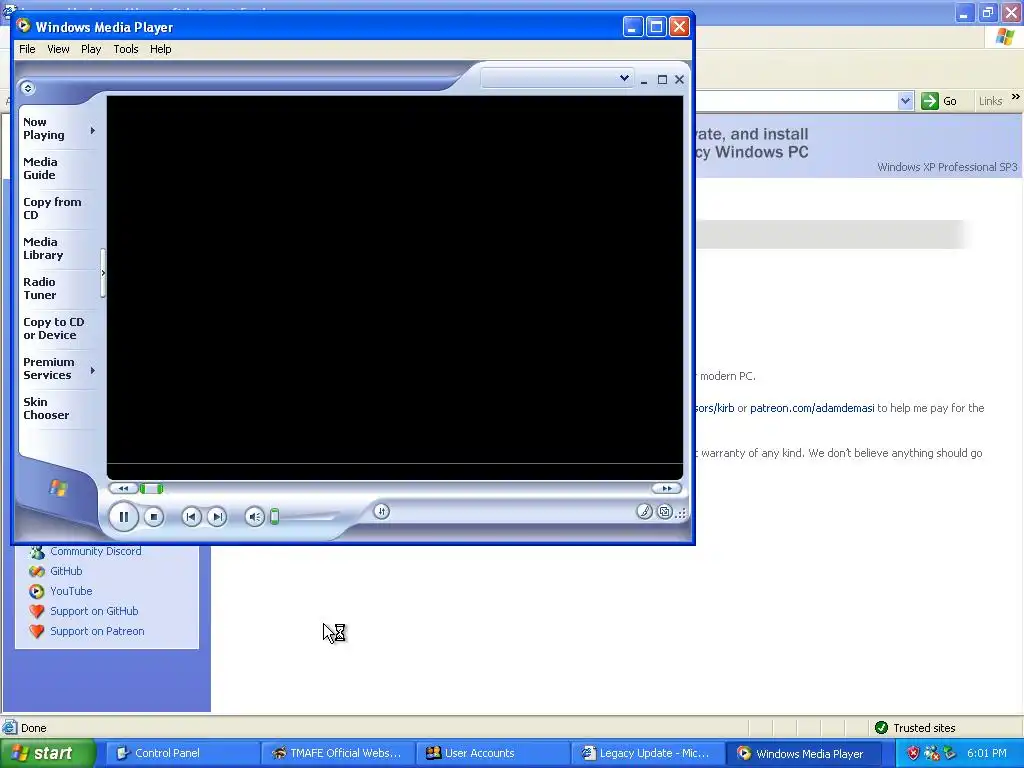Image resolution: width=1024 pixels, height=768 pixels.
Task: Switch to skin mode icon
Action: (664, 511)
